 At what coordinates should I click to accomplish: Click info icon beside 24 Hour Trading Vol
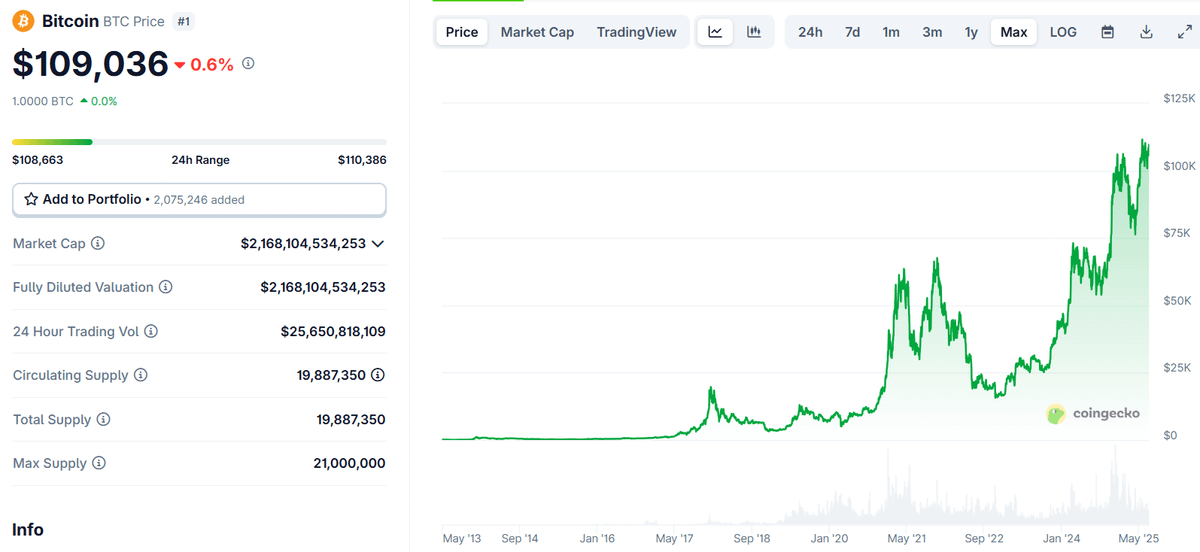point(151,331)
